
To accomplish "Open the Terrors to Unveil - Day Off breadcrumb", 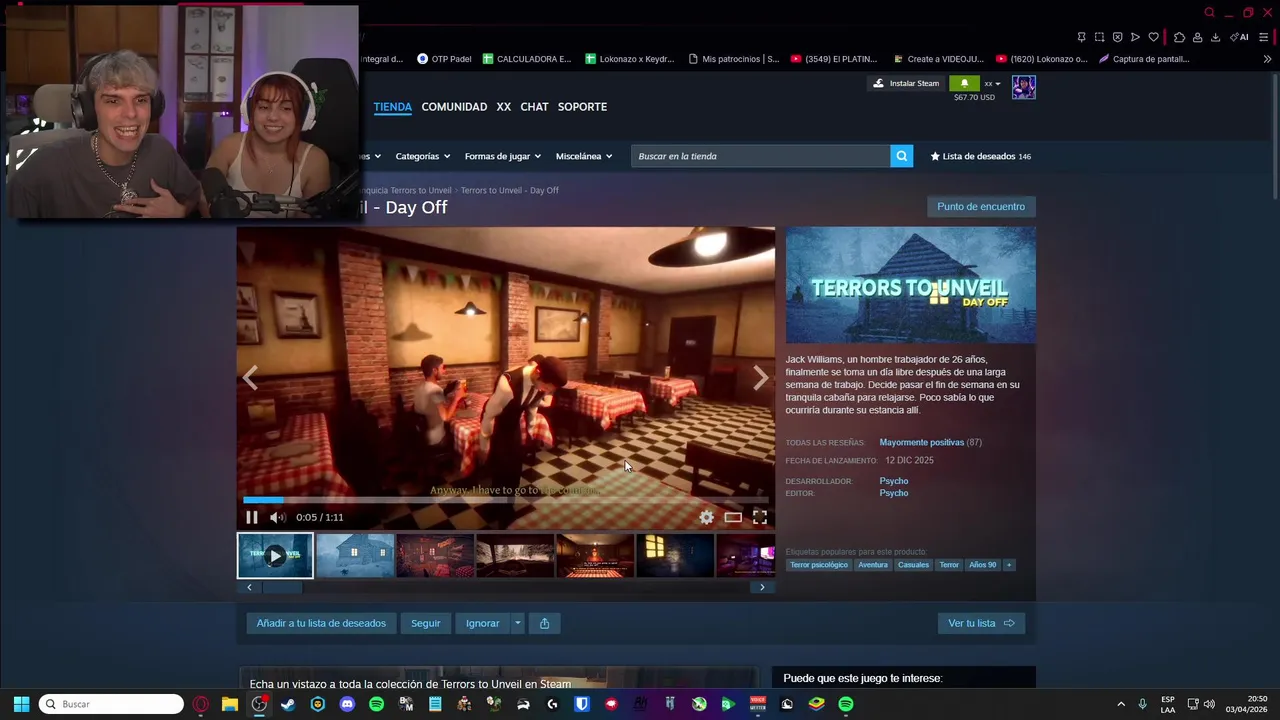I will coord(509,190).
